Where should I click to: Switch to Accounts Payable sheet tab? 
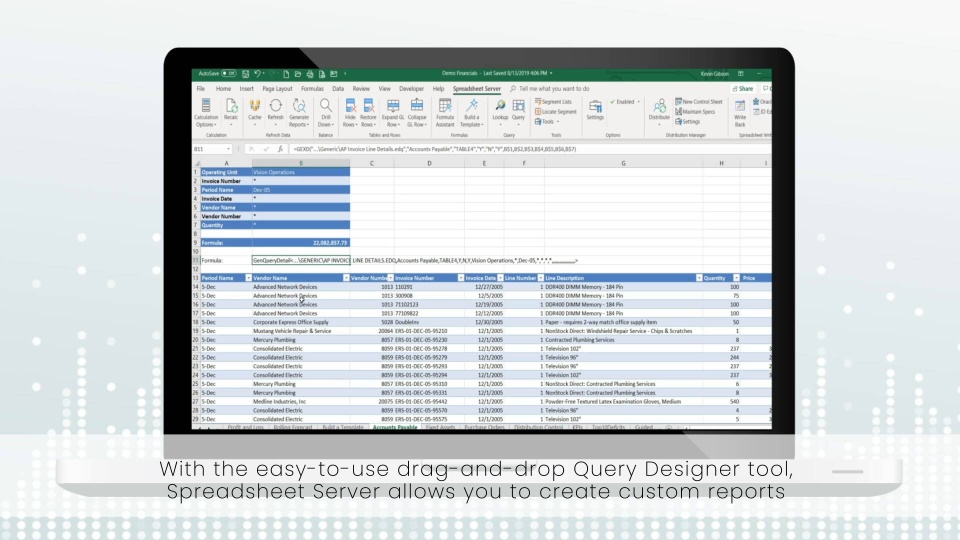[395, 427]
